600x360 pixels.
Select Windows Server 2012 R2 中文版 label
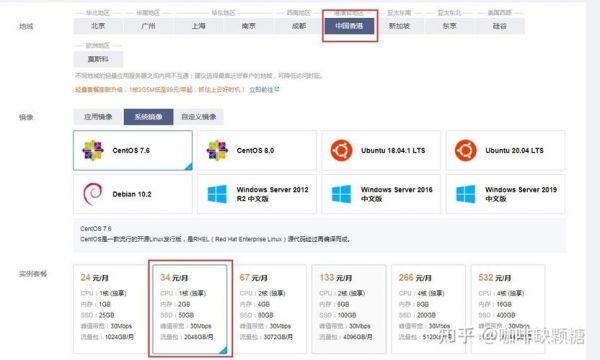click(272, 194)
